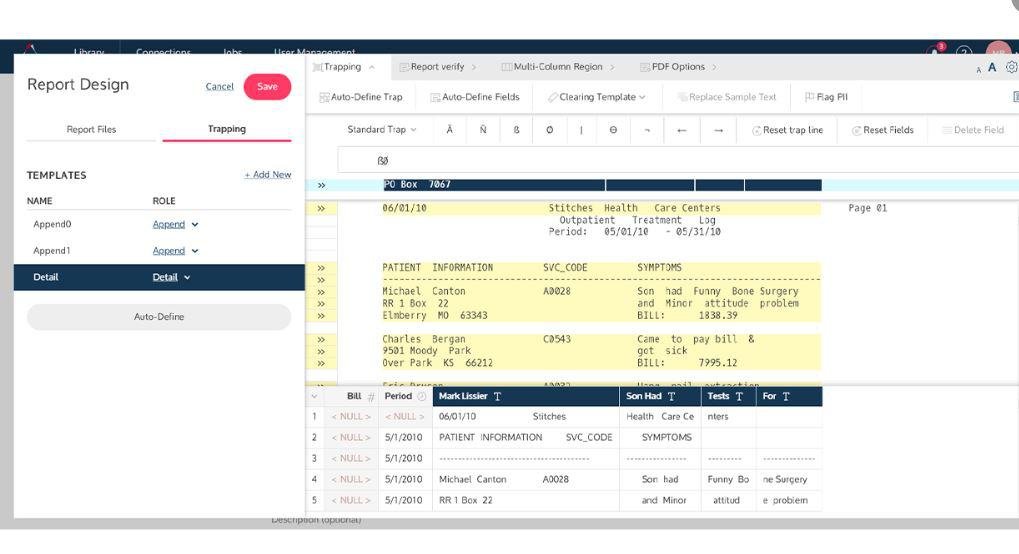Switch to the Report Files tab
The width and height of the screenshot is (1019, 554).
click(x=91, y=129)
